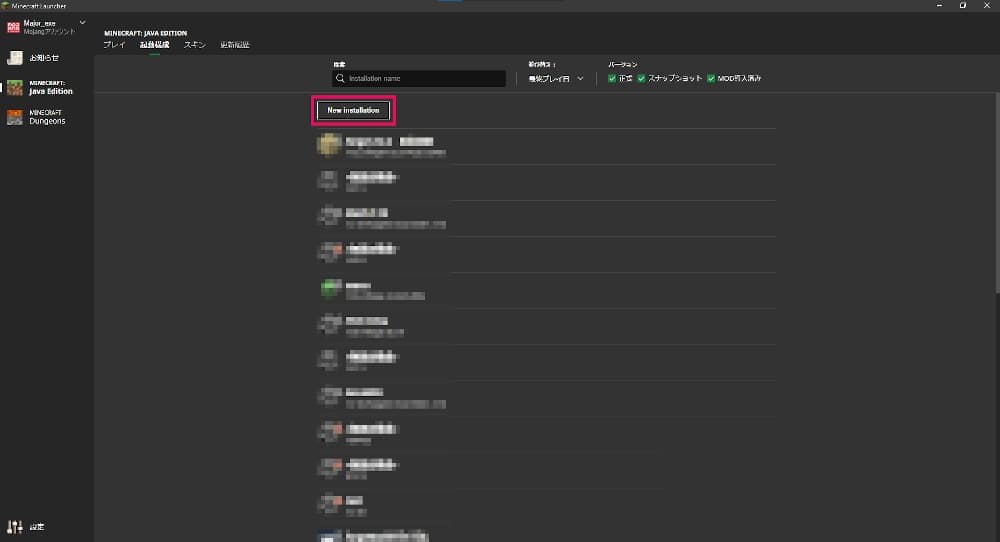The height and width of the screenshot is (542, 1000).
Task: Open the 最終プレイ日 sort dropdown
Action: [555, 78]
